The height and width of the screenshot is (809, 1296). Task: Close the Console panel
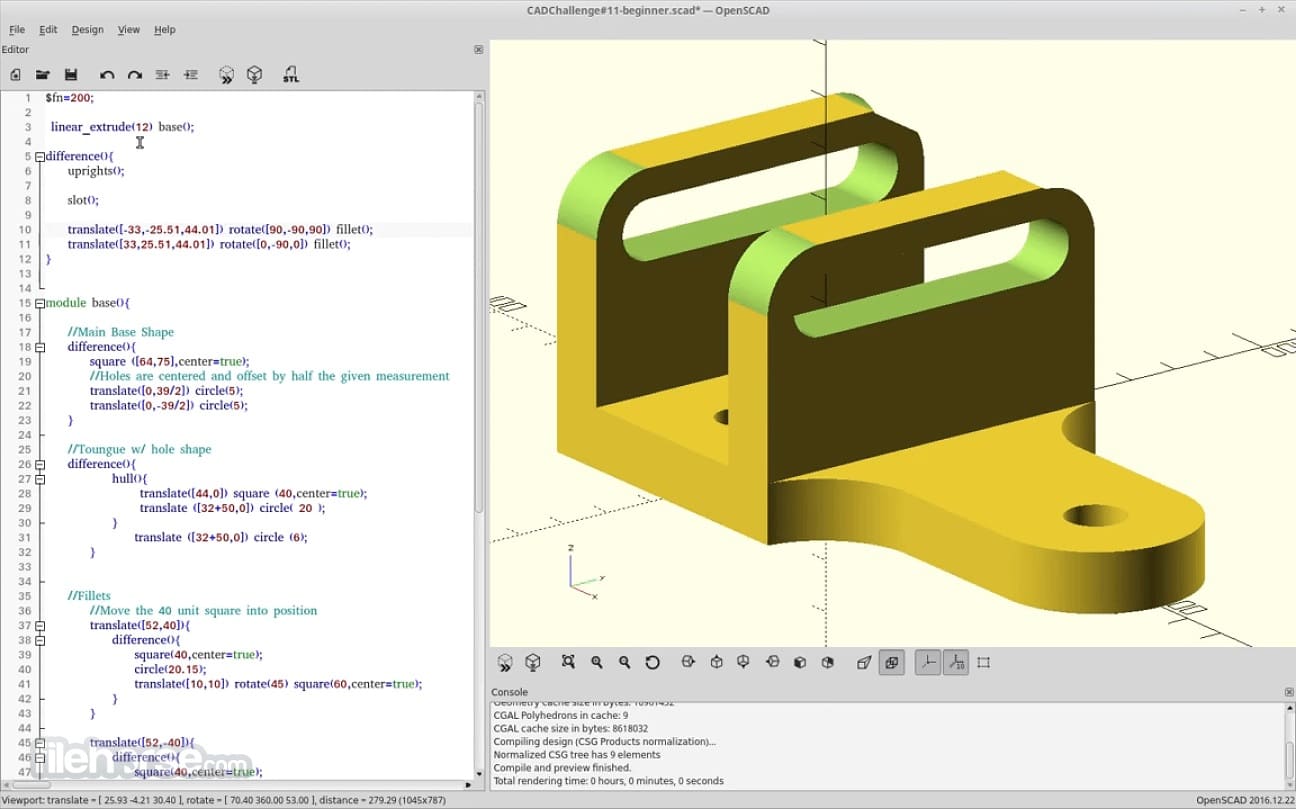coord(1288,691)
